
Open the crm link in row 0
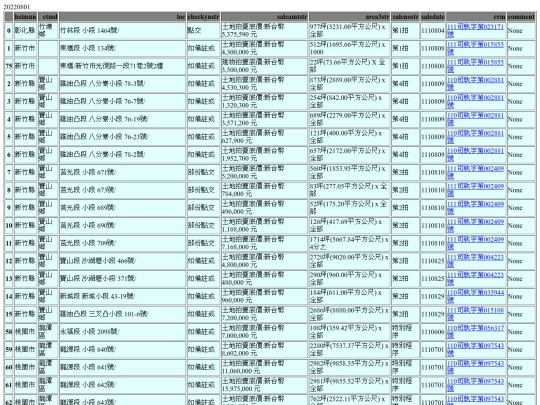click(x=475, y=30)
